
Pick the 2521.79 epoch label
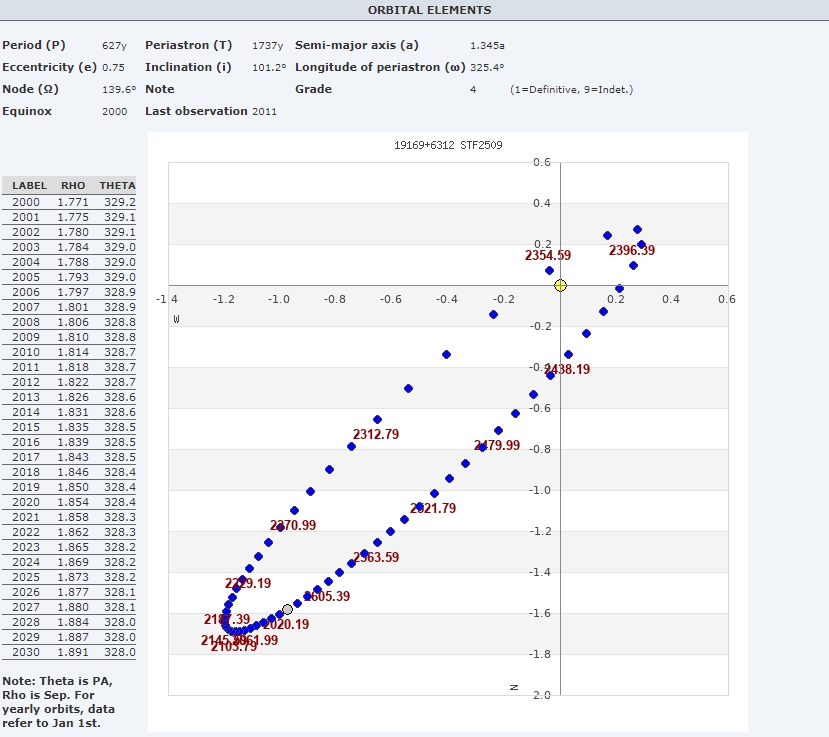(x=433, y=509)
